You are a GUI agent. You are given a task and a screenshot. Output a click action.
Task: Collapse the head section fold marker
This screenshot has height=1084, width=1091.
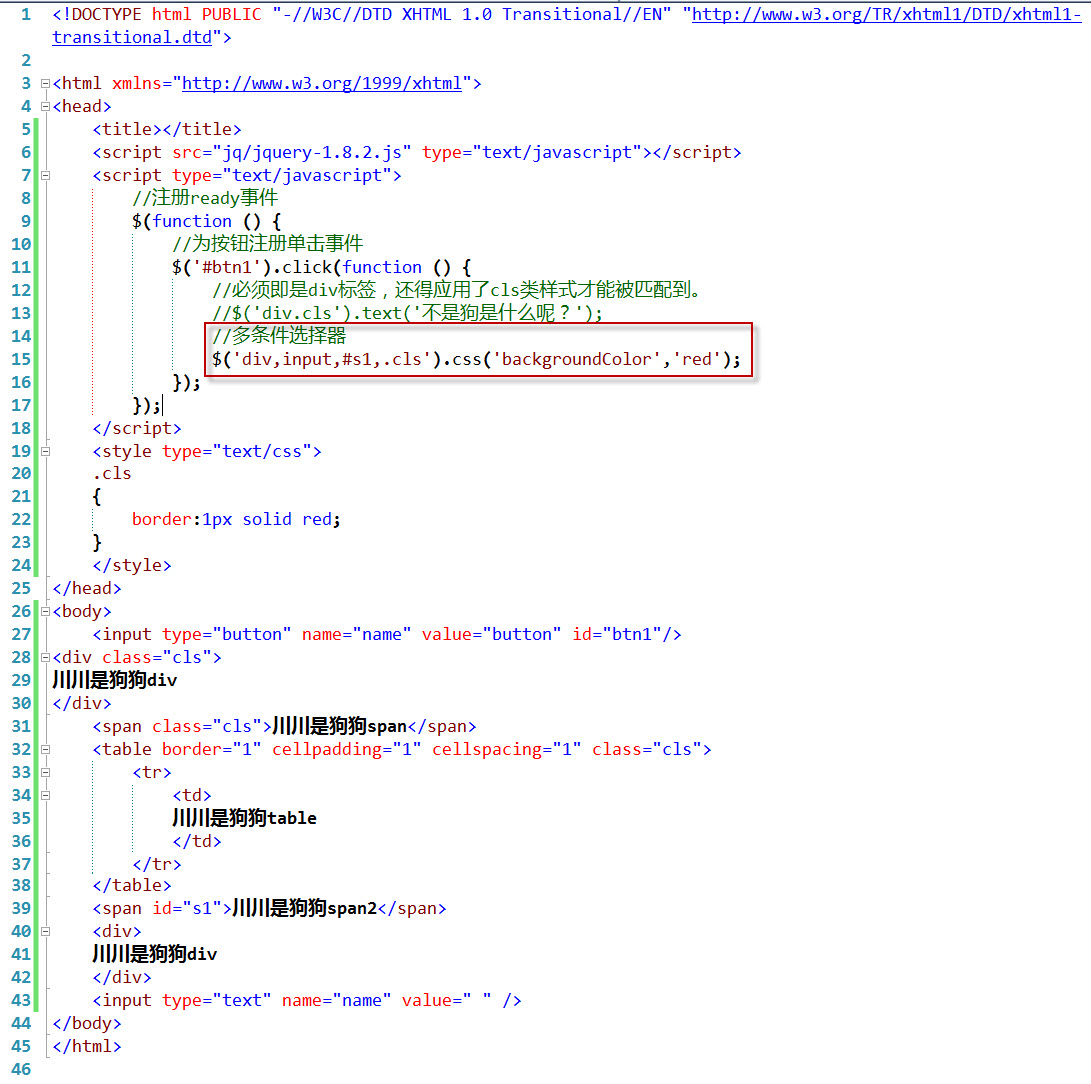coord(45,106)
